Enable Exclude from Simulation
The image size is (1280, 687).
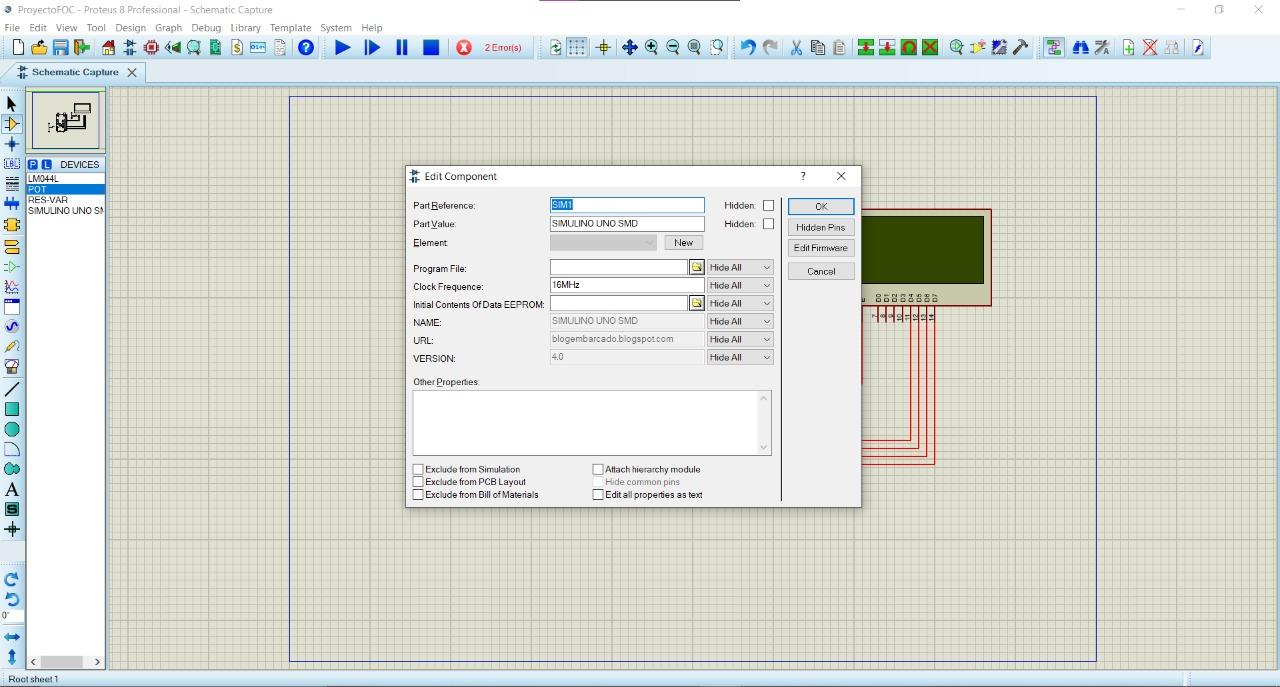coord(418,469)
